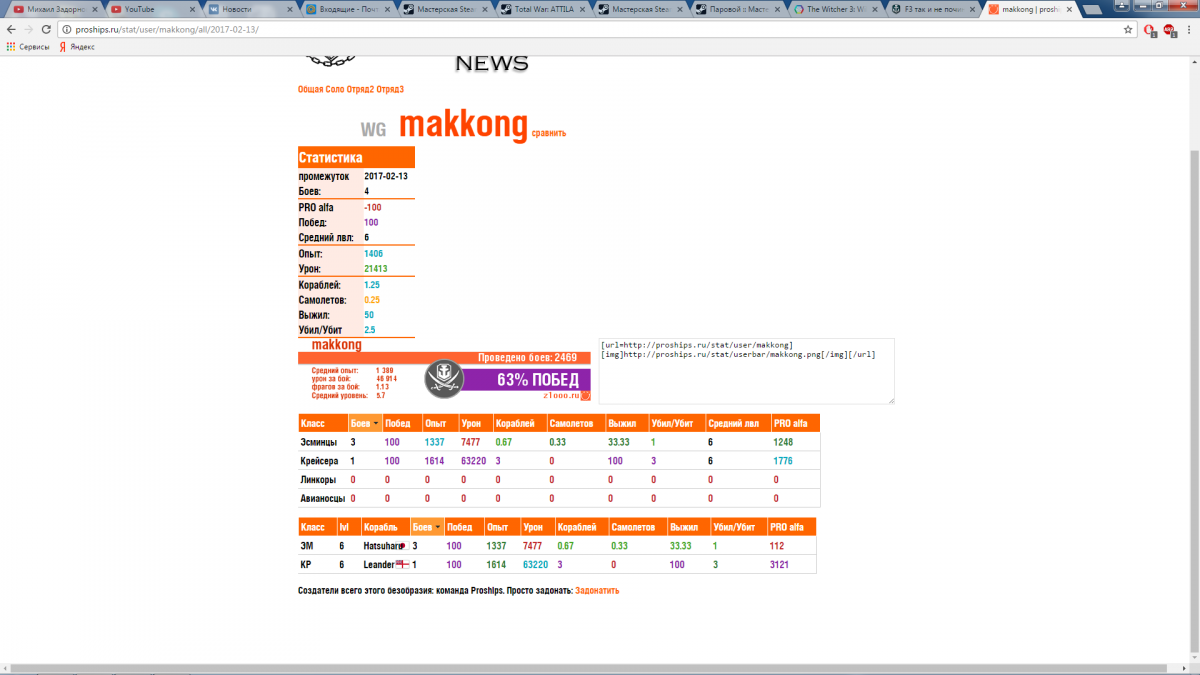Click the English flag next to Leander
Image resolution: width=1200 pixels, height=675 pixels.
402,565
